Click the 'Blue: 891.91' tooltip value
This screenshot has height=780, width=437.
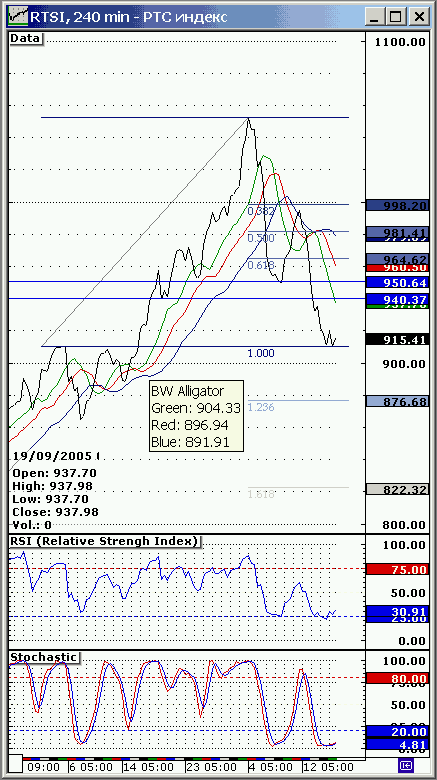pyautogui.click(x=191, y=441)
